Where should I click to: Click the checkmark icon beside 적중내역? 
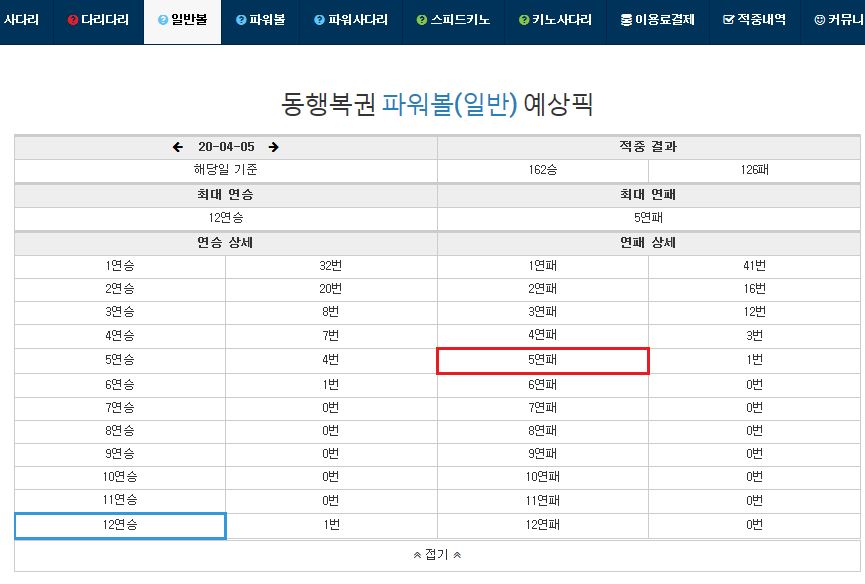729,20
